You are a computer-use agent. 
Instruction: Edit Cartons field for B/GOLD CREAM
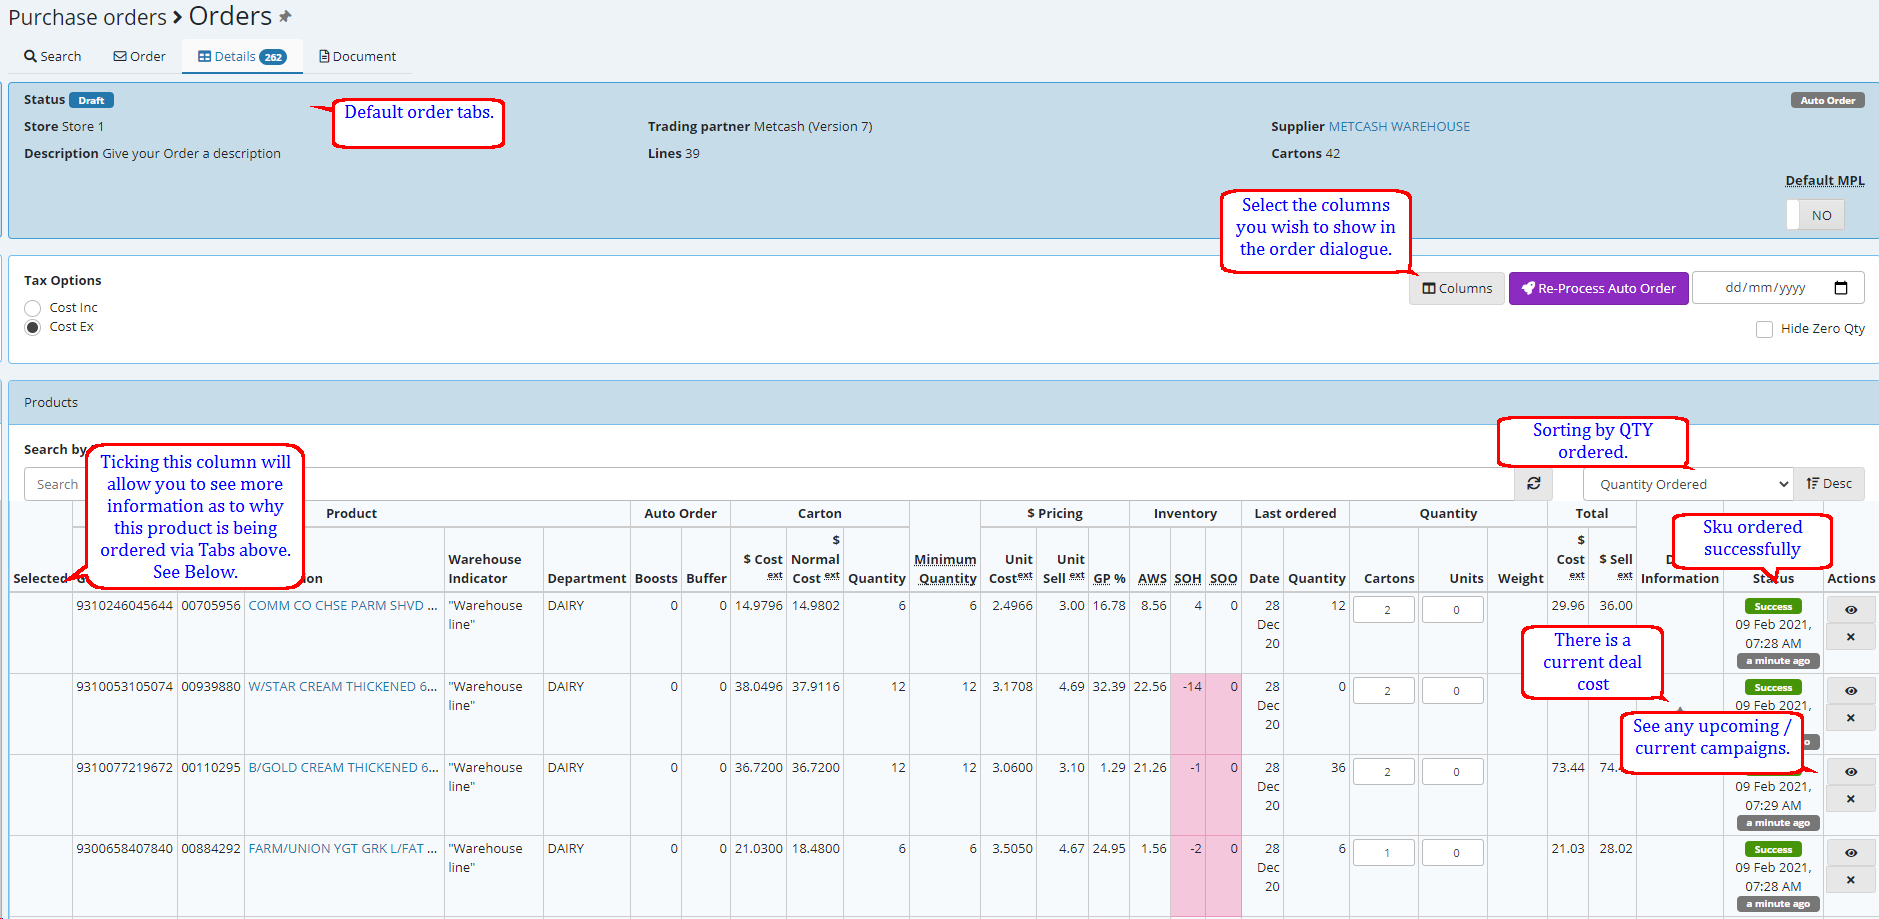click(1384, 772)
